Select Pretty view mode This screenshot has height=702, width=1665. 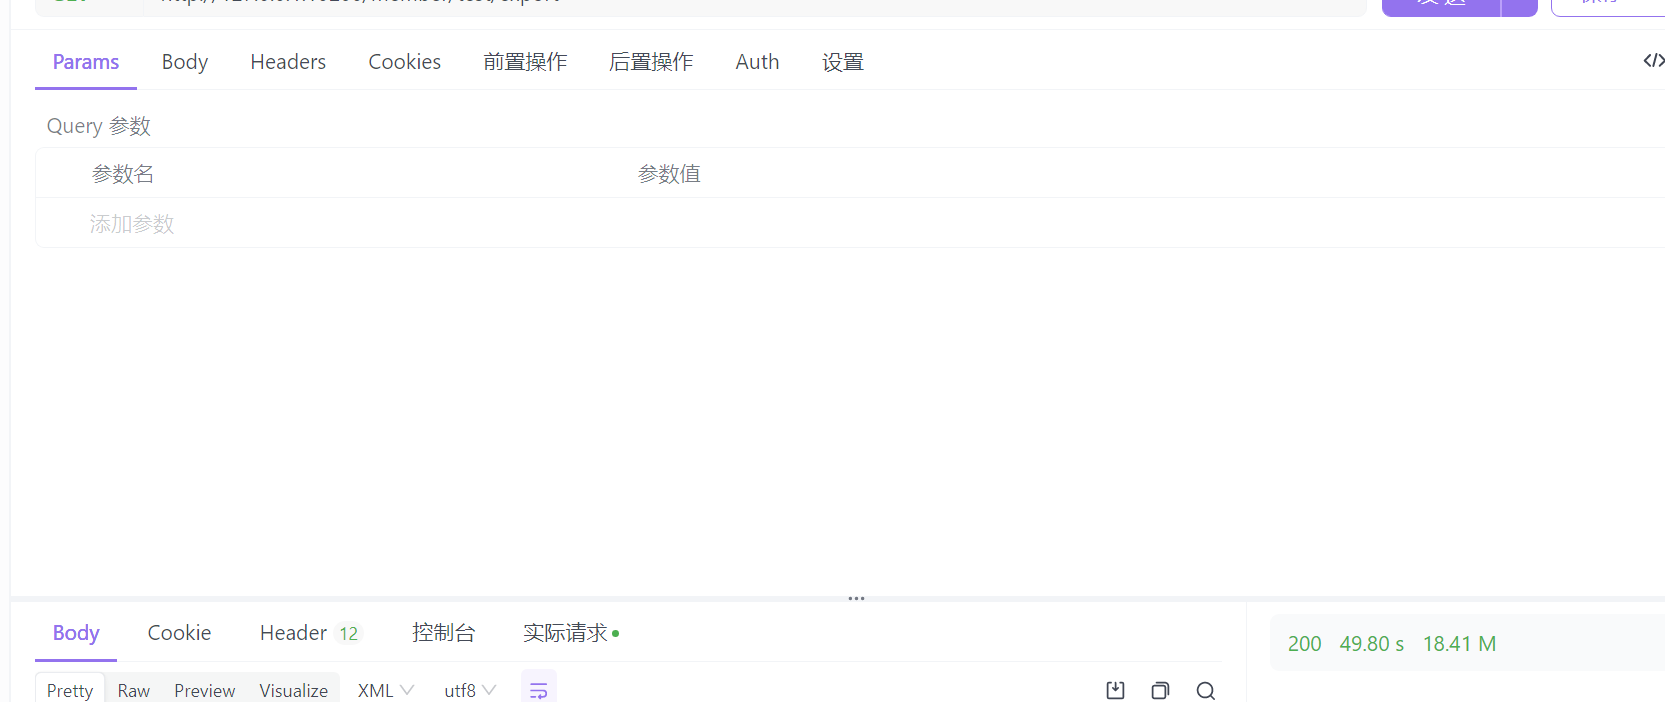[x=70, y=690]
